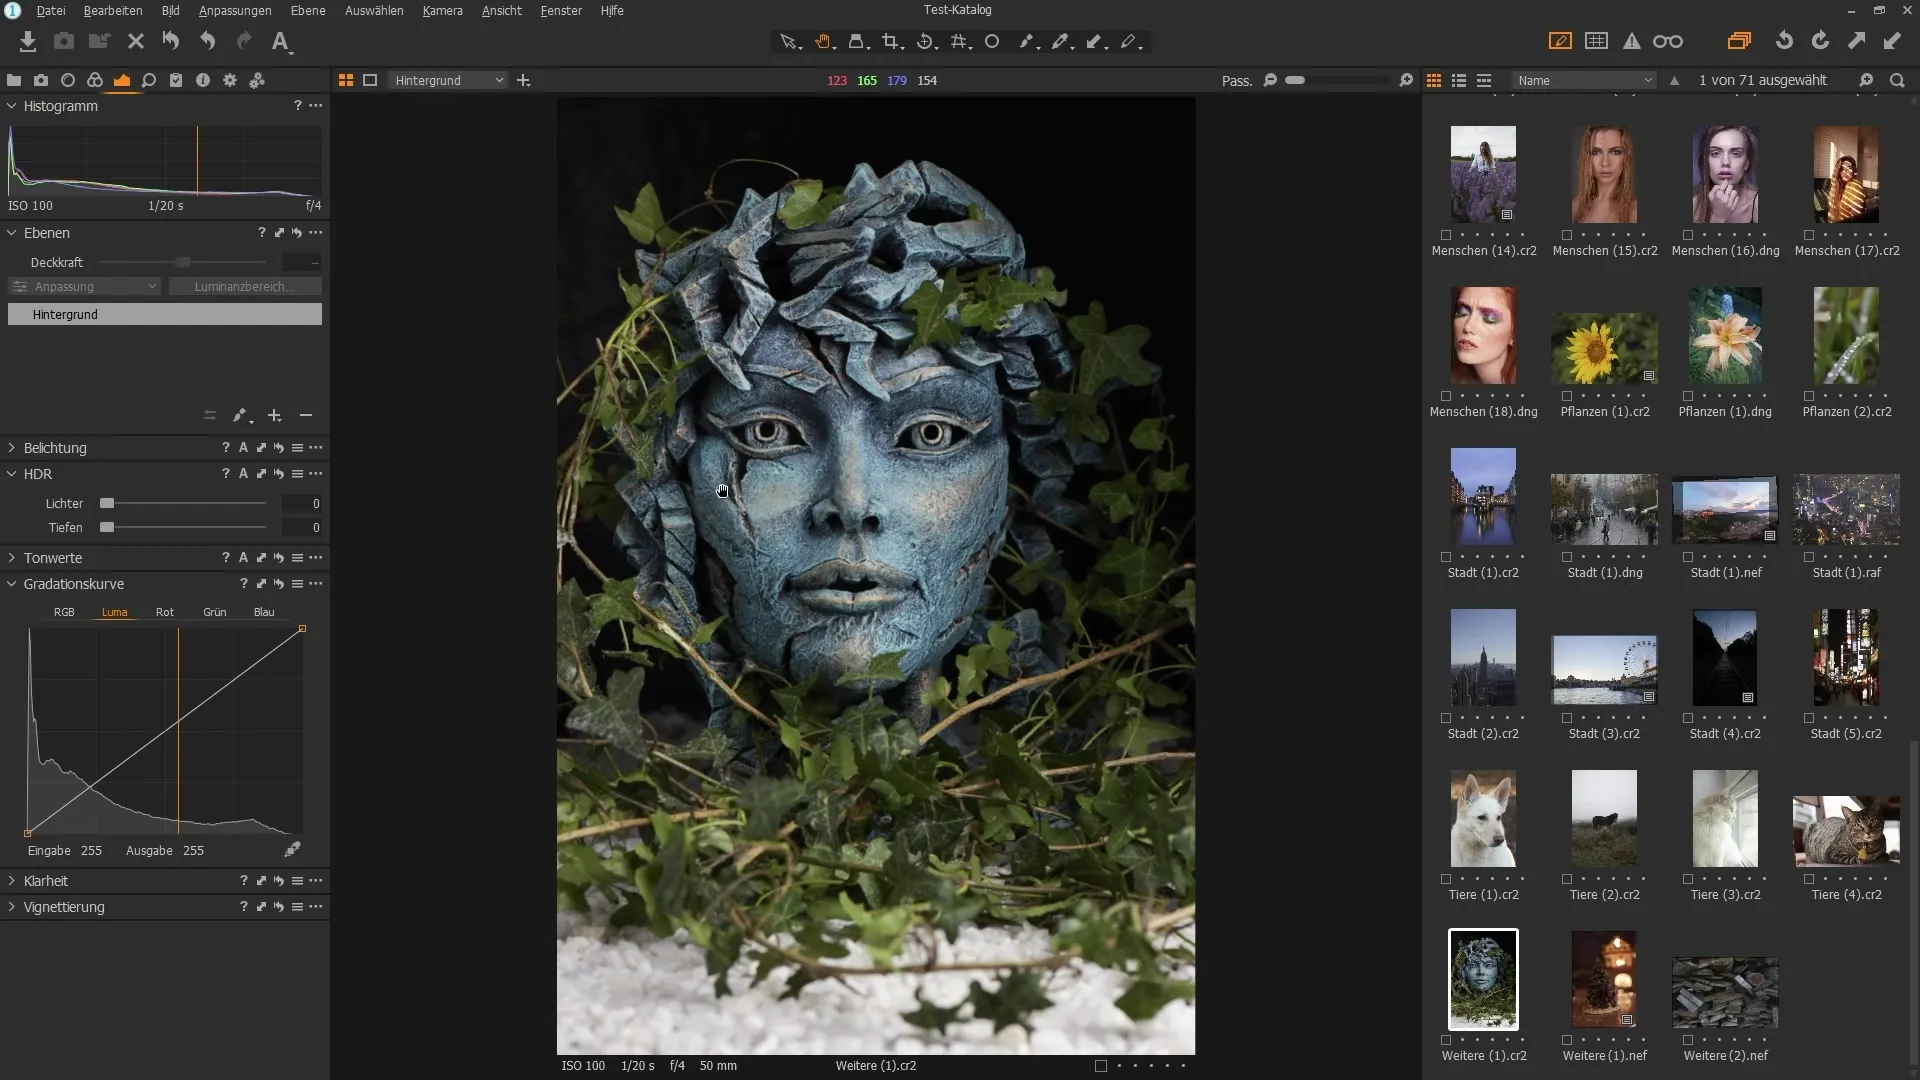Rotate image left with counterclockwise arrow icon

[x=1784, y=41]
